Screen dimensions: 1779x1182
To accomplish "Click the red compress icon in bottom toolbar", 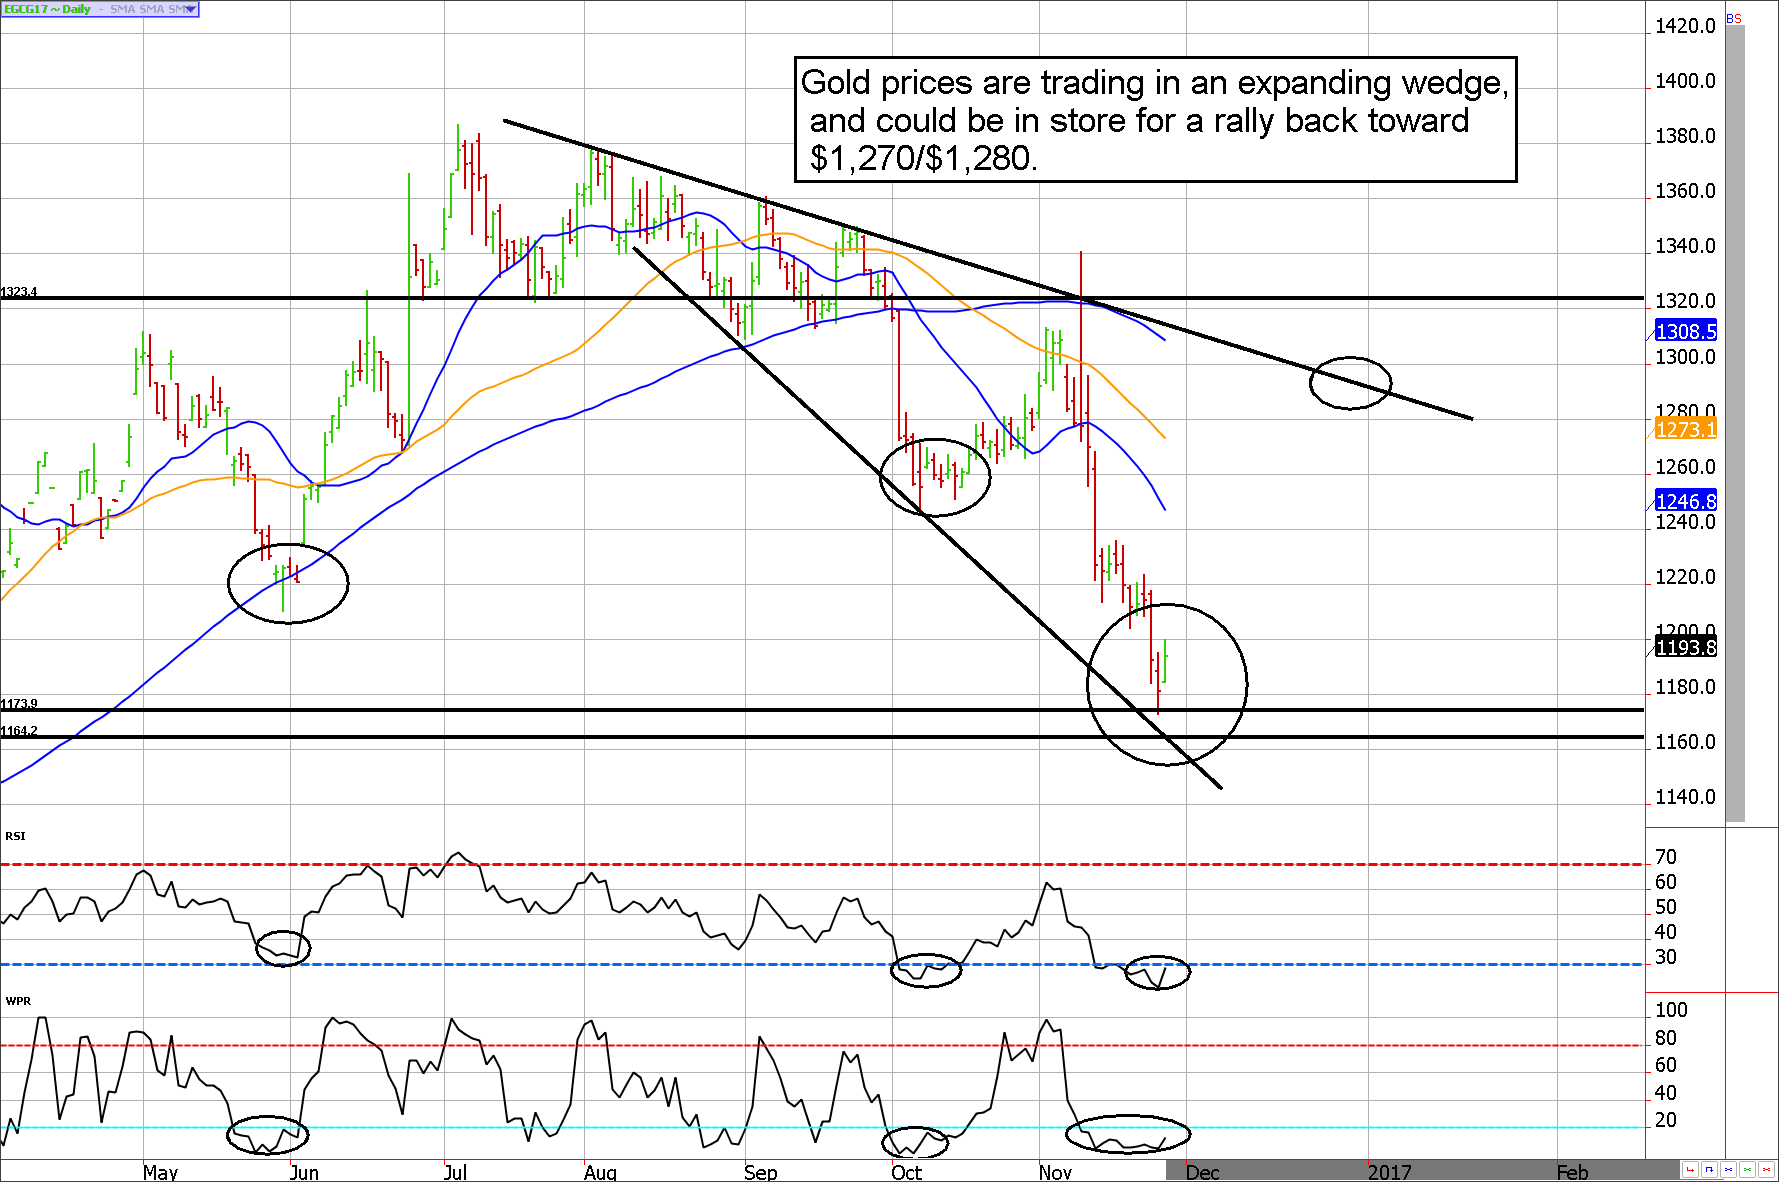I will click(1767, 1169).
